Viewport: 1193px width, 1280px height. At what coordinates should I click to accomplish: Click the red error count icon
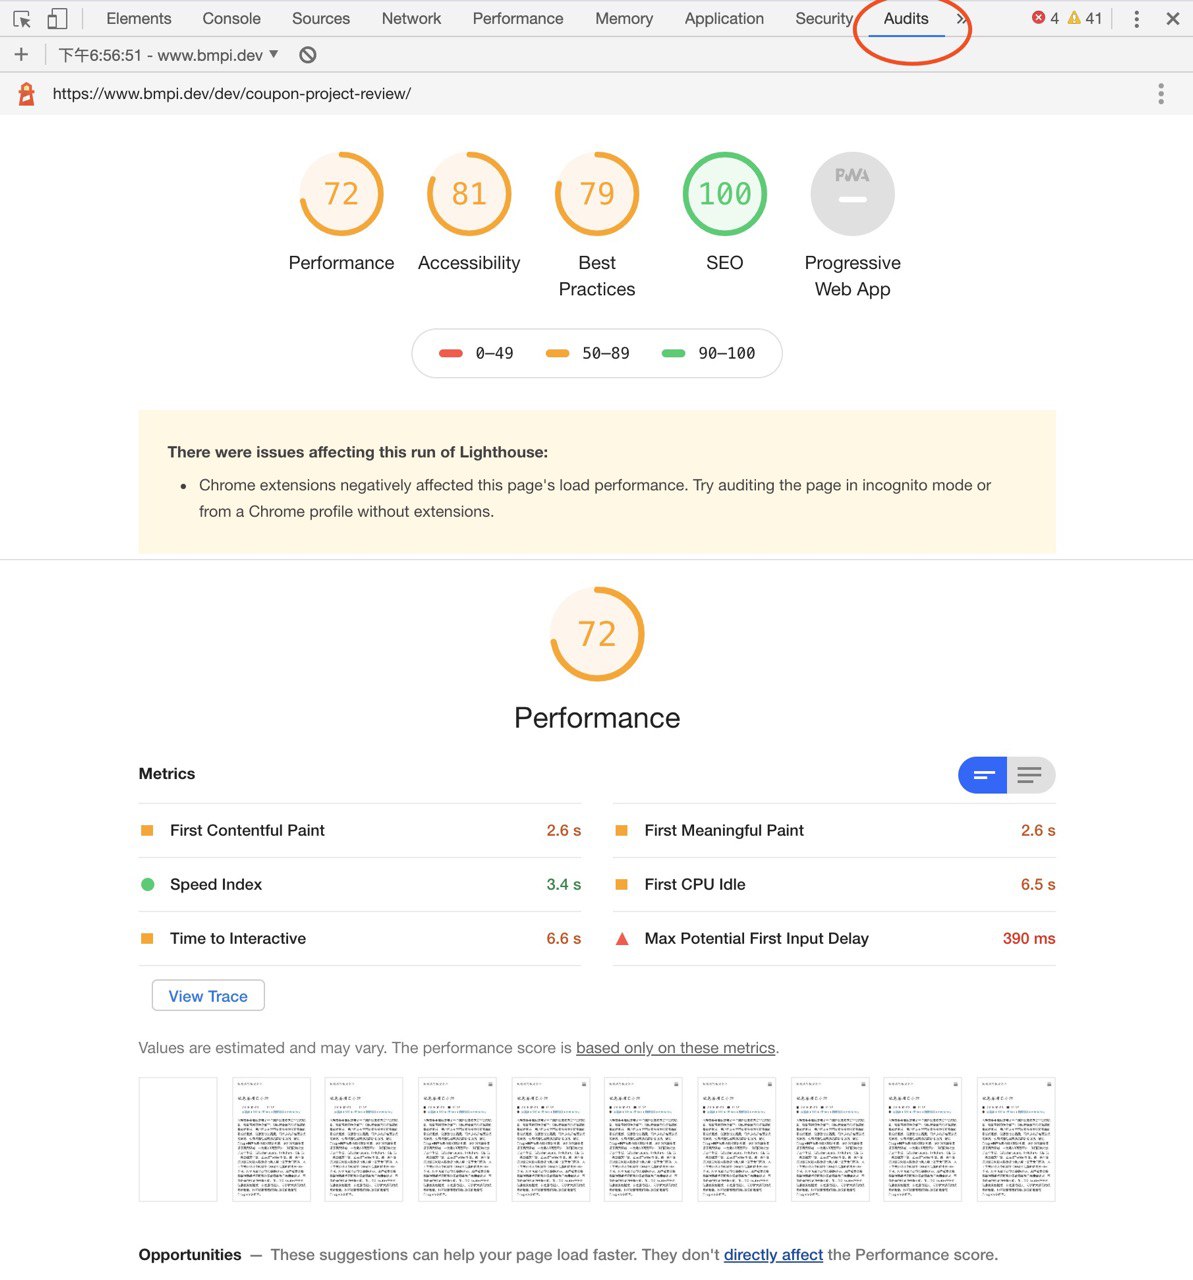tap(1038, 18)
